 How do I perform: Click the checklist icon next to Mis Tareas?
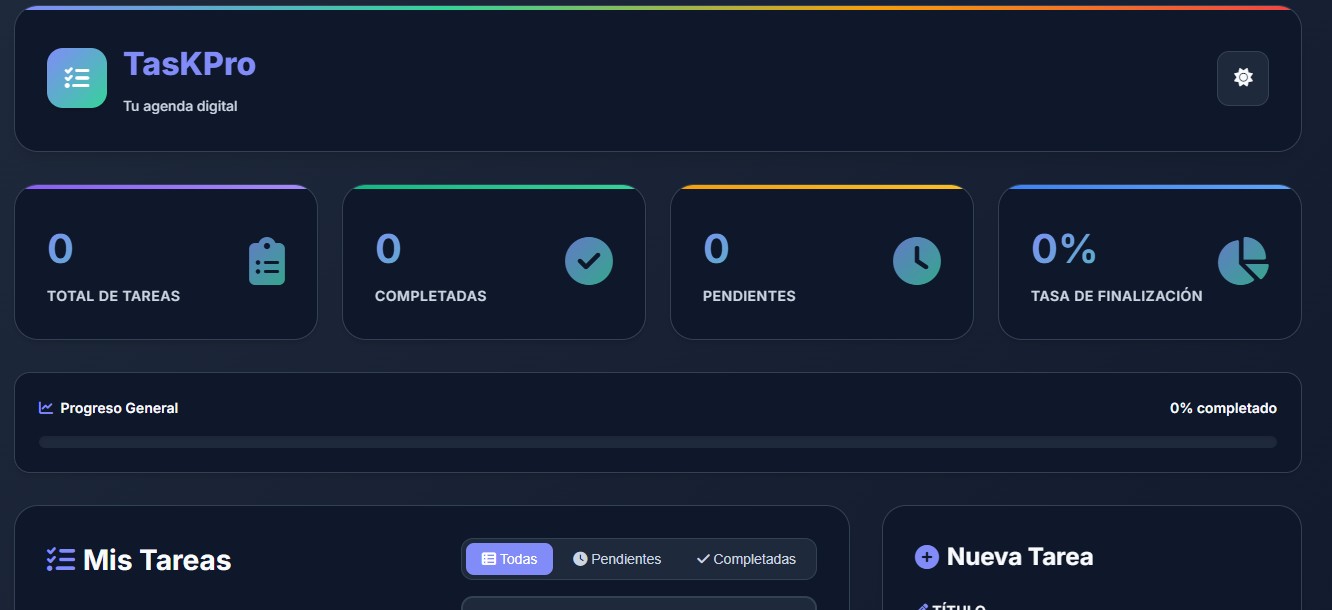tap(61, 560)
